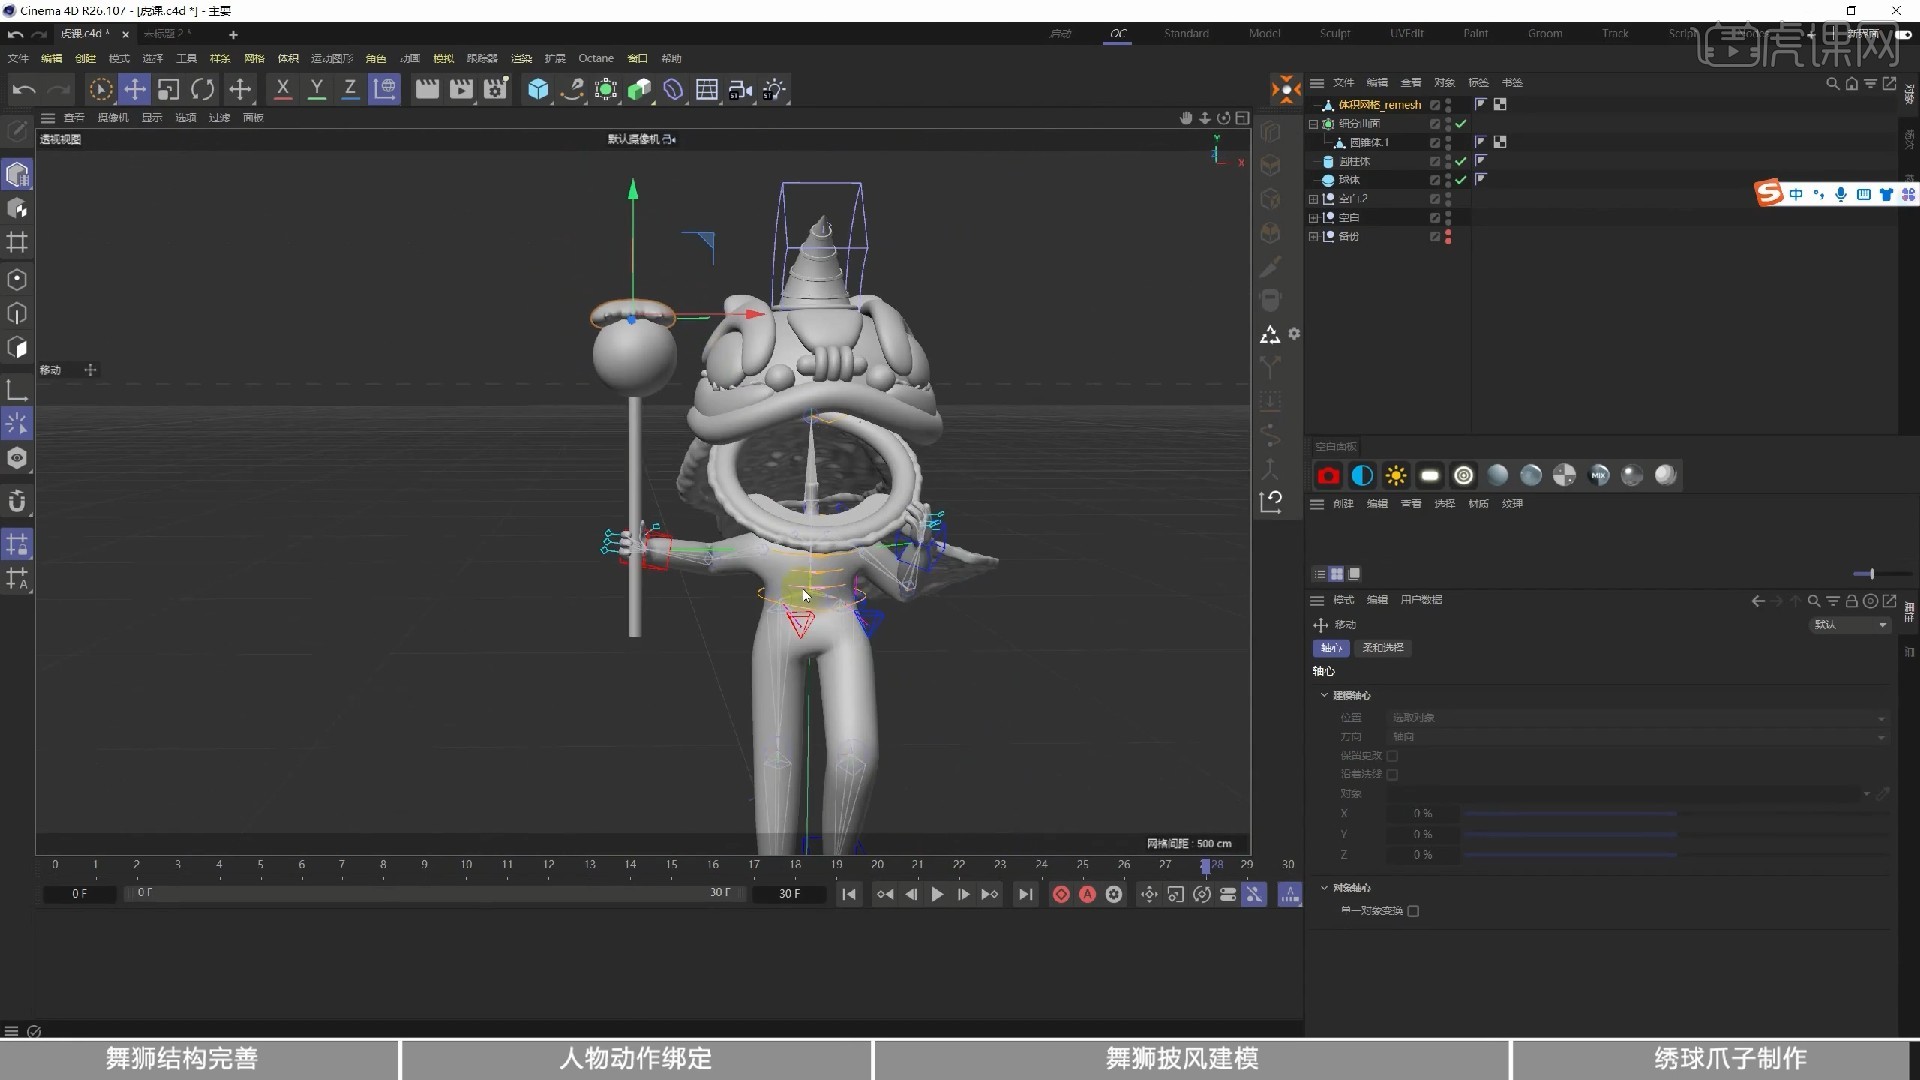Click the record active objects button
The image size is (1920, 1080).
pyautogui.click(x=1061, y=894)
